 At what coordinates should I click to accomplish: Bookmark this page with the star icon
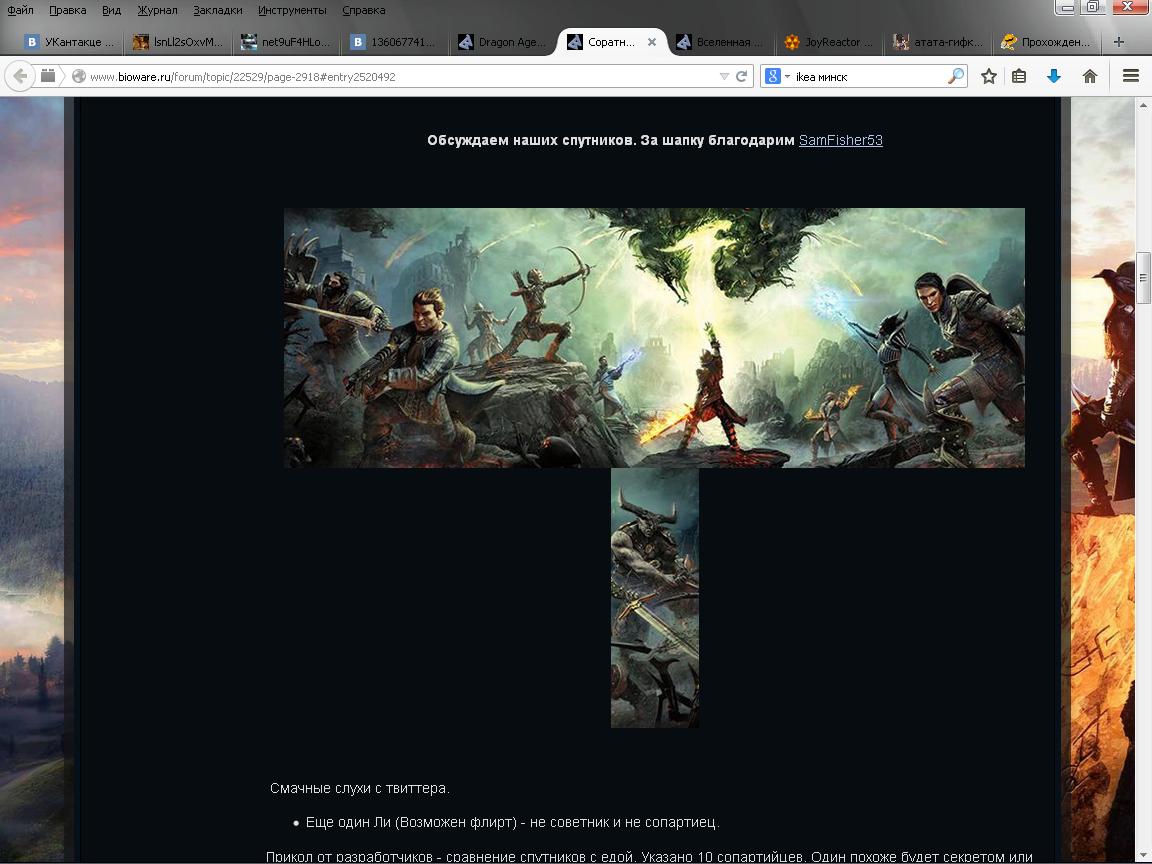pyautogui.click(x=989, y=76)
